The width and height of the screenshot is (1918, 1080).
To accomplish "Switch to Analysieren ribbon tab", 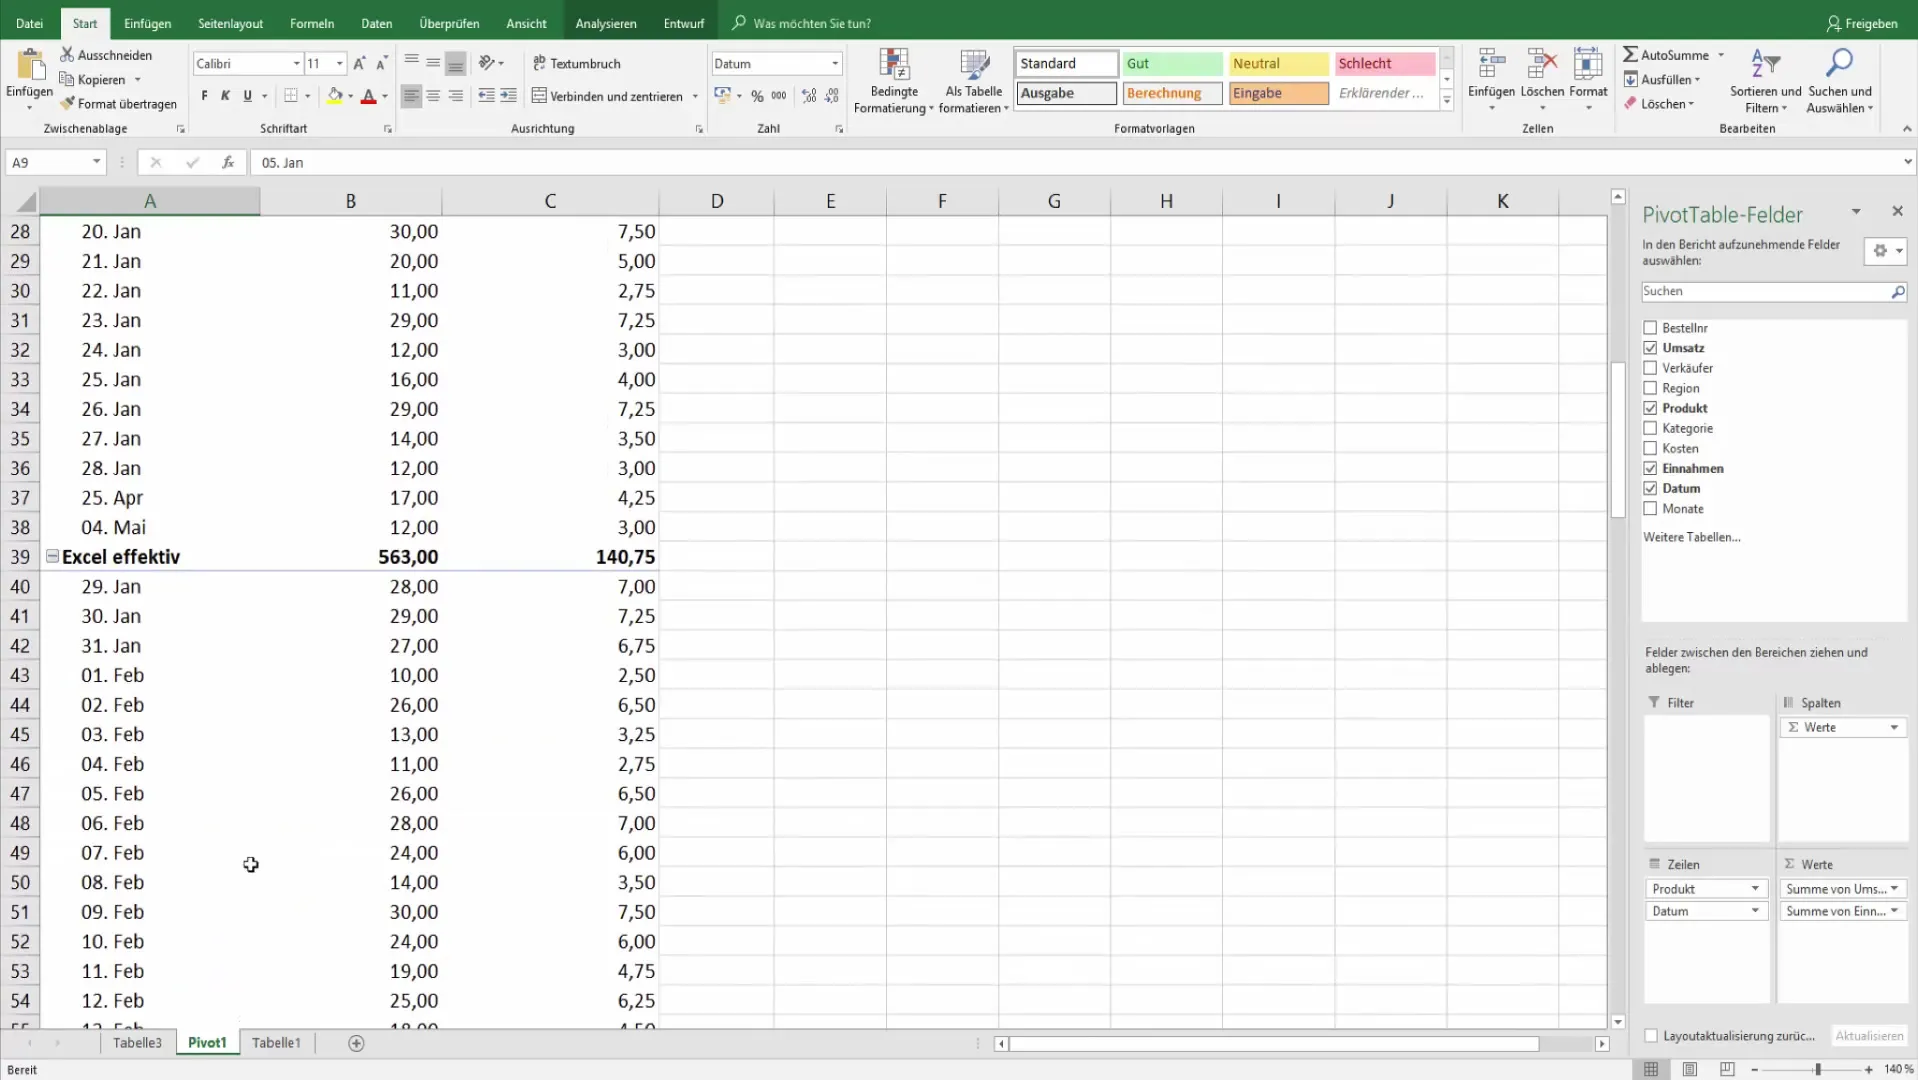I will pos(606,23).
